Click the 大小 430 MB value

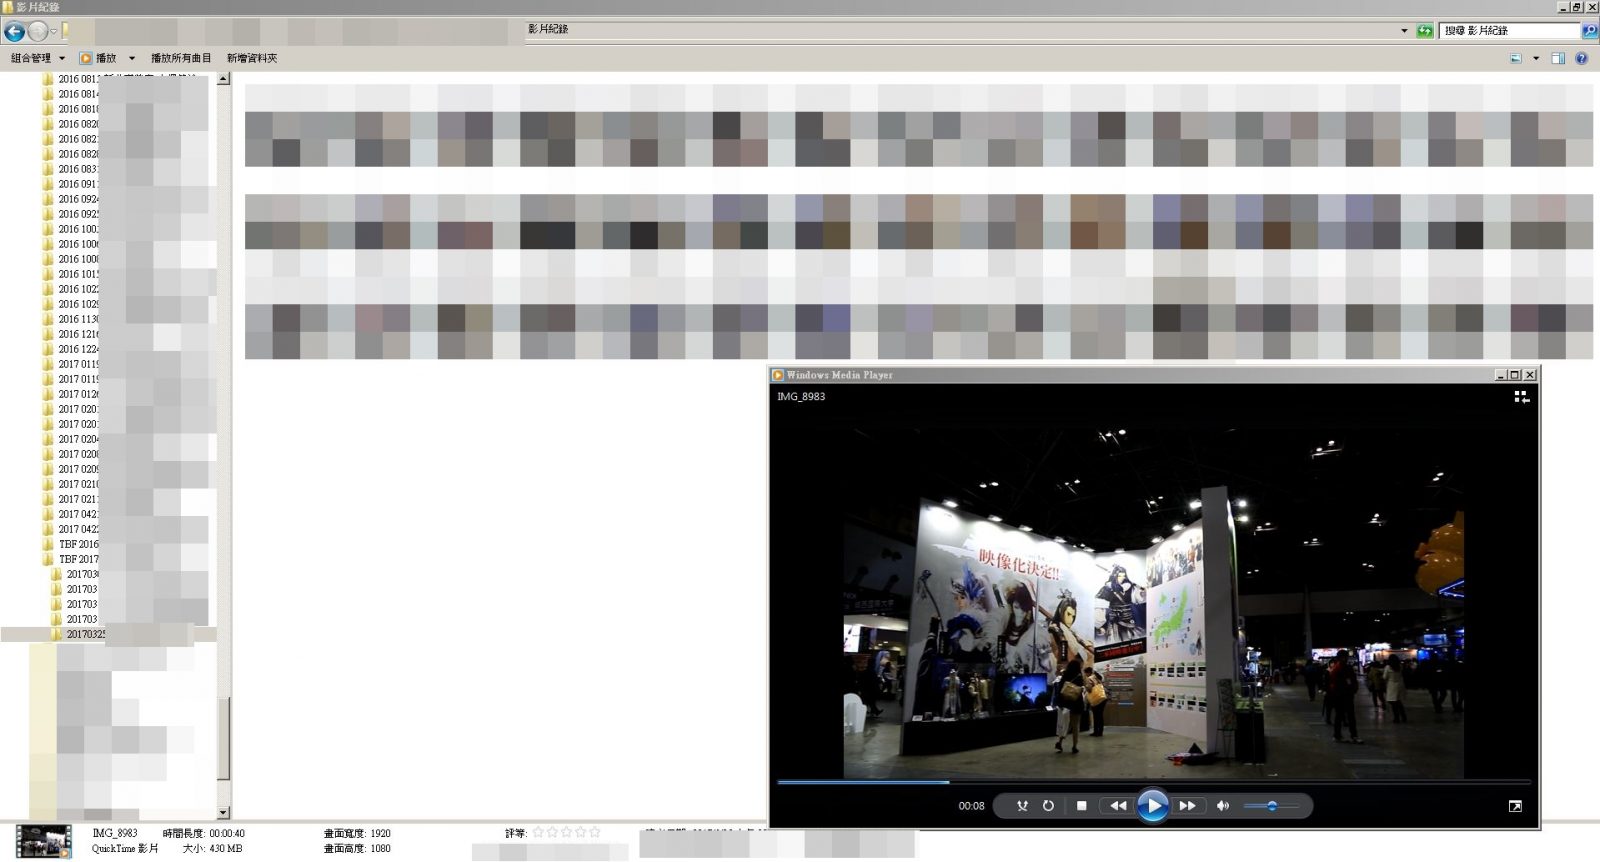226,848
